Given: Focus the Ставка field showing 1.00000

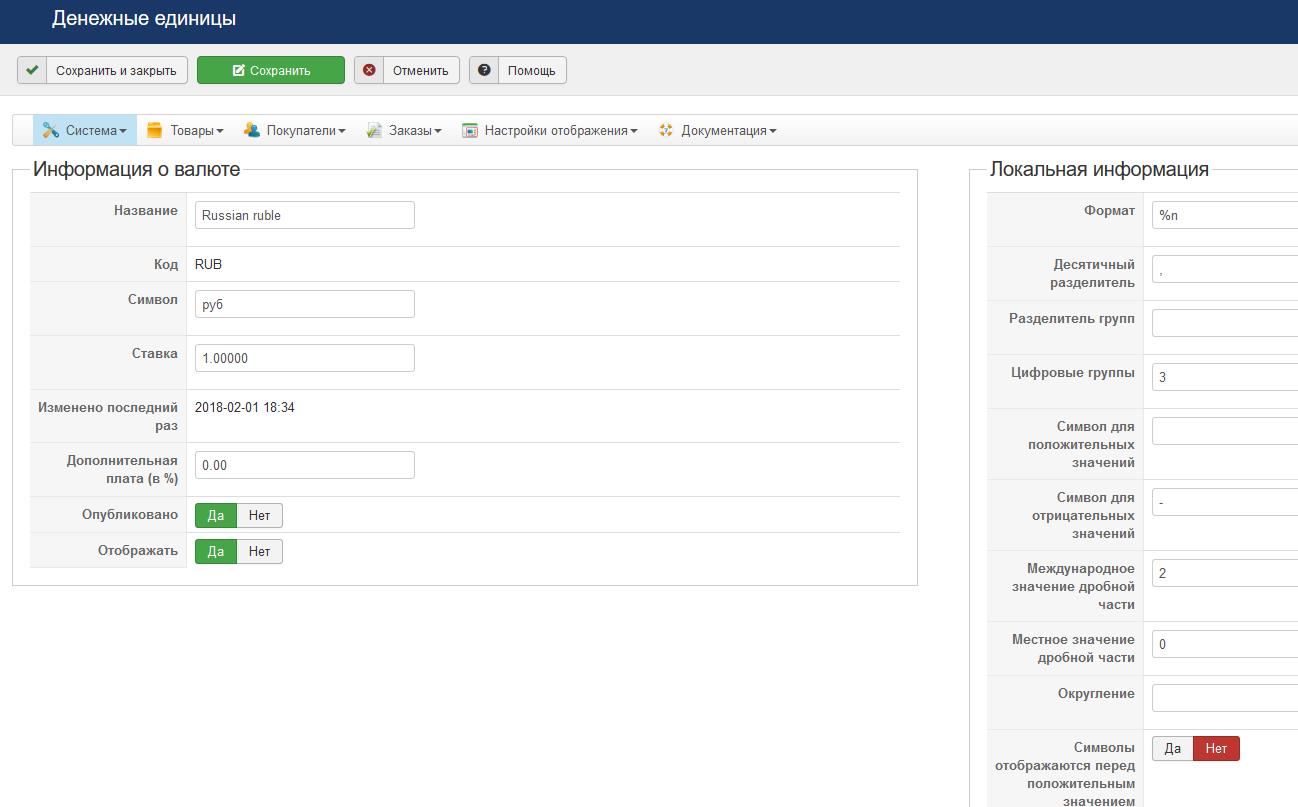Looking at the screenshot, I should [x=305, y=358].
